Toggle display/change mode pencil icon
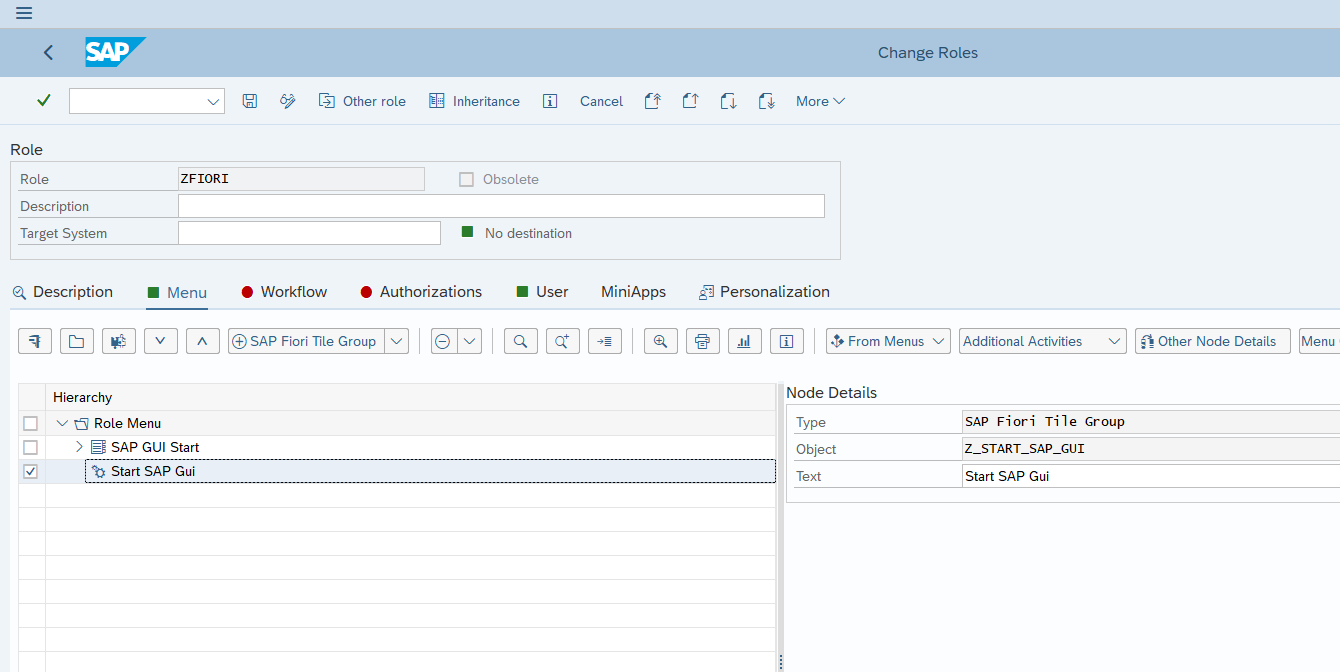The width and height of the screenshot is (1340, 672). point(288,101)
